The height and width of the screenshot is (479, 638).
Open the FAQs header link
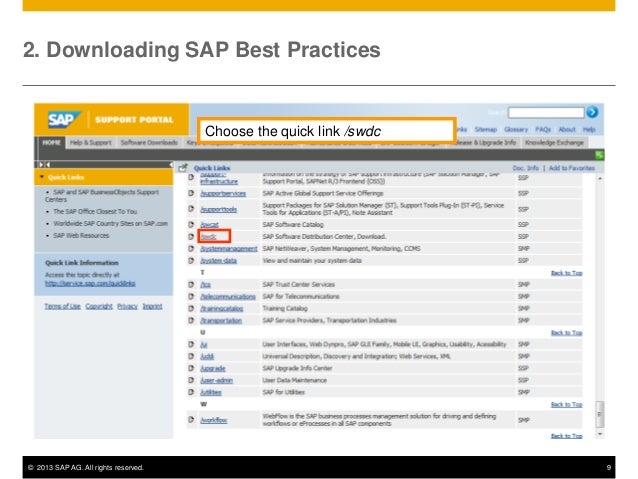click(543, 129)
